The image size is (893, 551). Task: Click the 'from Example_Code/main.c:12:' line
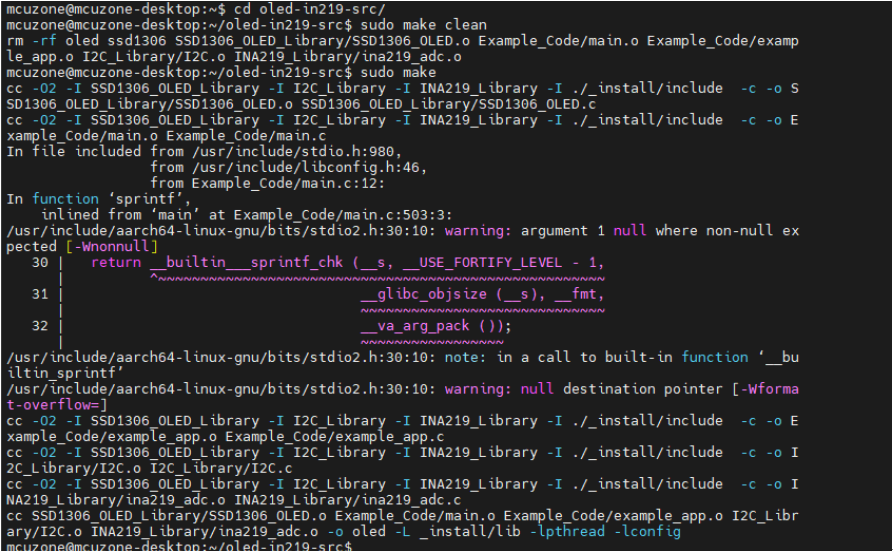pos(268,183)
